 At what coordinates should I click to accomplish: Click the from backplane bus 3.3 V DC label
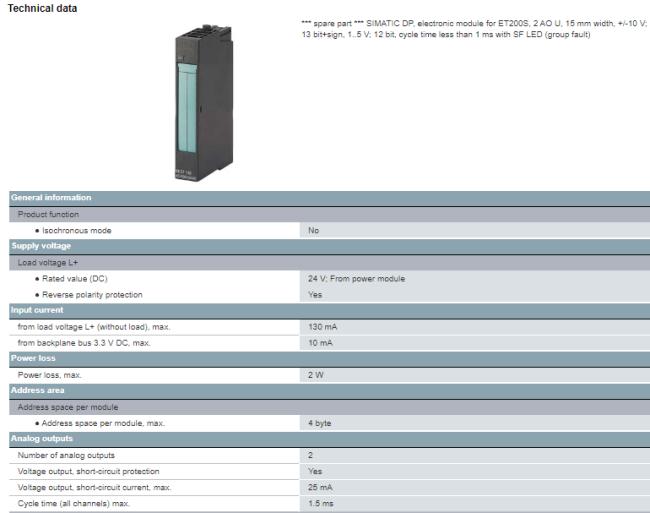[84, 342]
